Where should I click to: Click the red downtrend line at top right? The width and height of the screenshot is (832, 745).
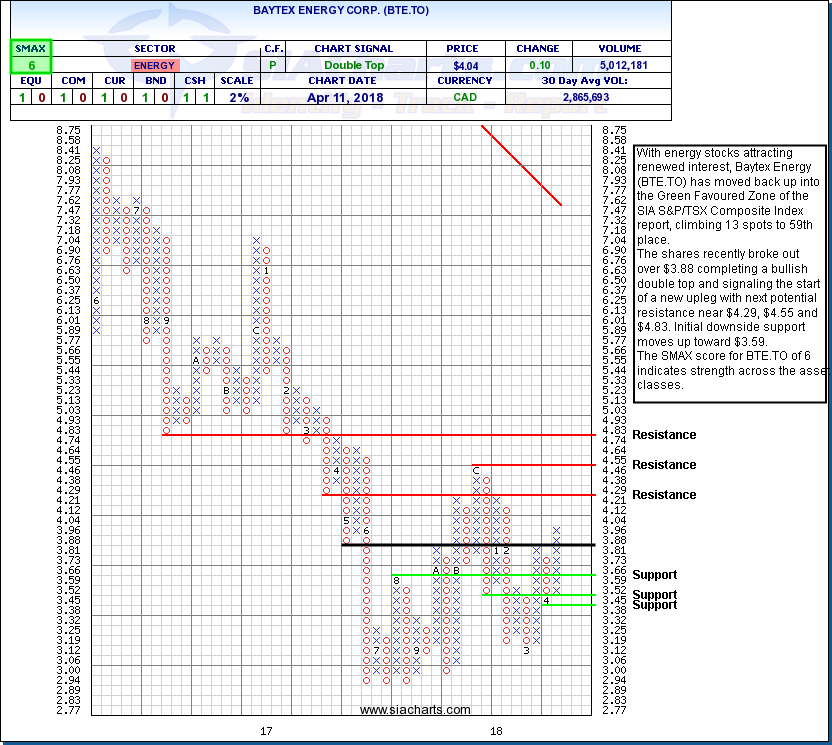(521, 165)
